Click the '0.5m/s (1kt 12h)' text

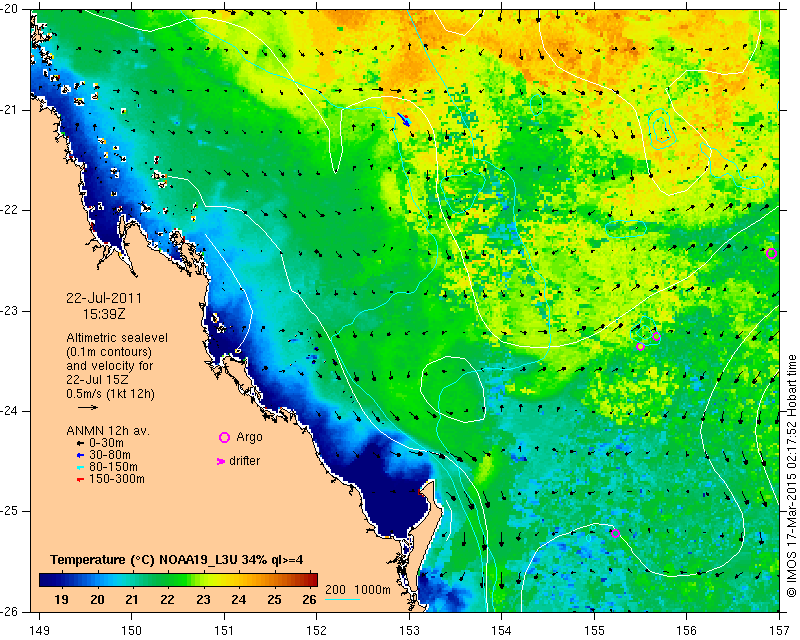coord(110,394)
